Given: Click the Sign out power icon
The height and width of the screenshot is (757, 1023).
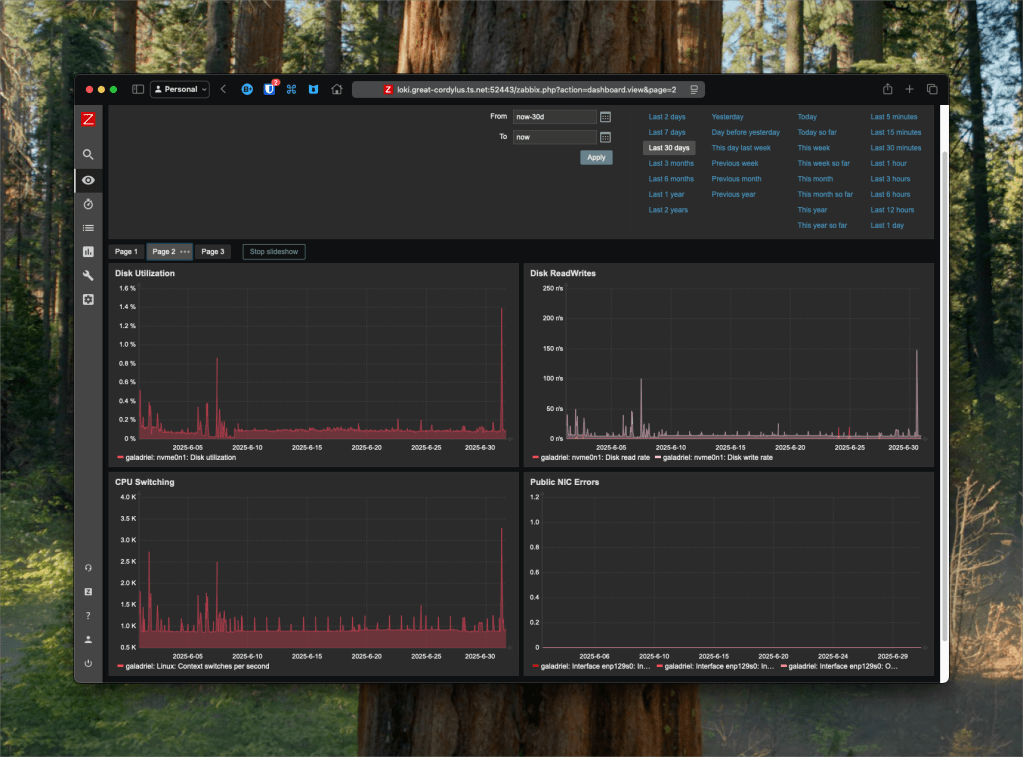Looking at the screenshot, I should [x=88, y=663].
